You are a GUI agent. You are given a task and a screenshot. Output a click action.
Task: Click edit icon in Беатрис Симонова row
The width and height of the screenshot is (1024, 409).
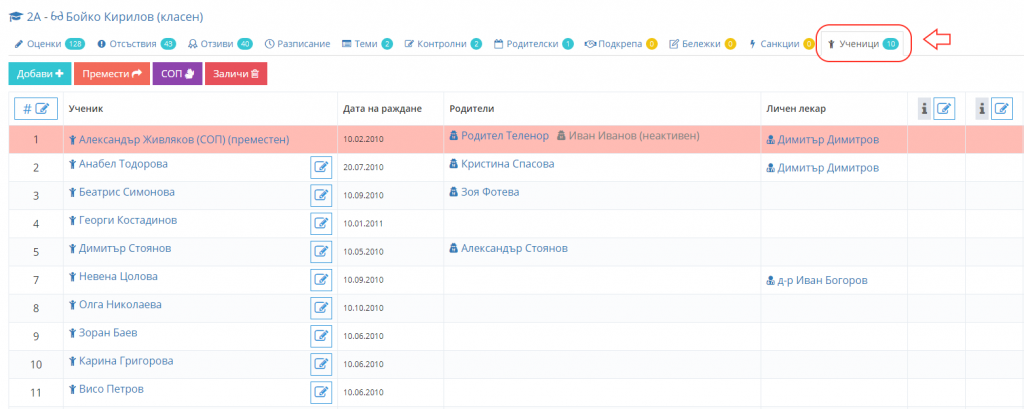321,195
